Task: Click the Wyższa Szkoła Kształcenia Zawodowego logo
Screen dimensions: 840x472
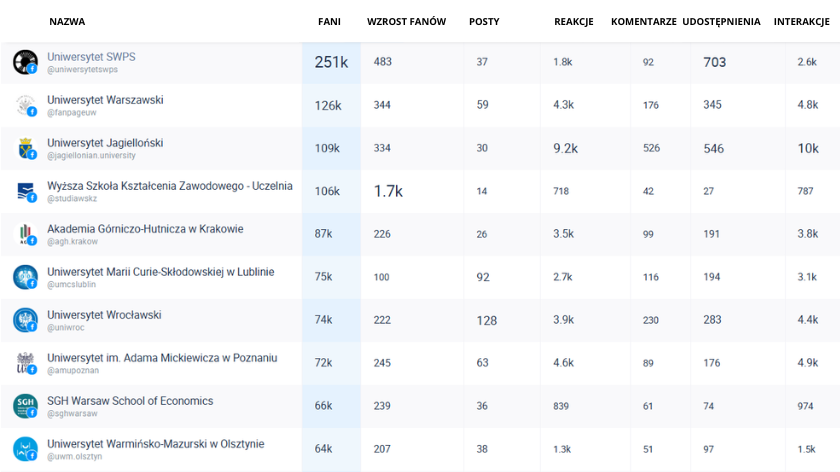Action: point(25,191)
